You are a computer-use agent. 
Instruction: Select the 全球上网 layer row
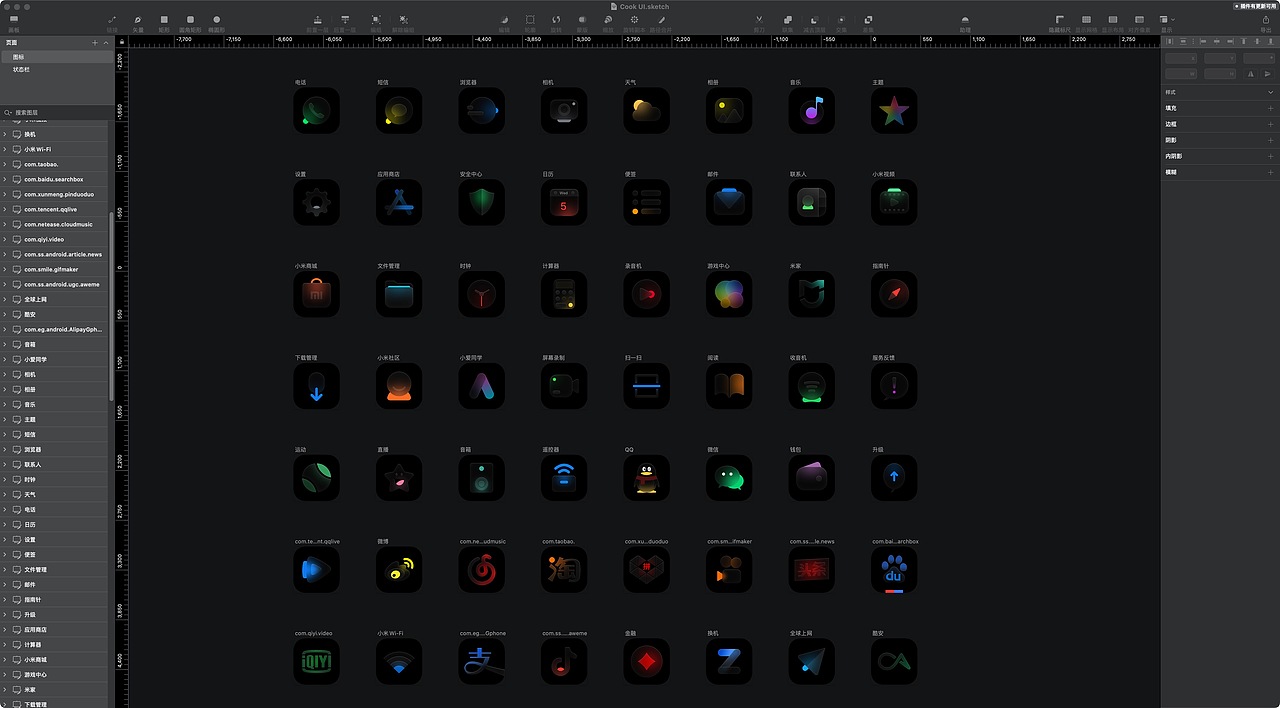54,299
